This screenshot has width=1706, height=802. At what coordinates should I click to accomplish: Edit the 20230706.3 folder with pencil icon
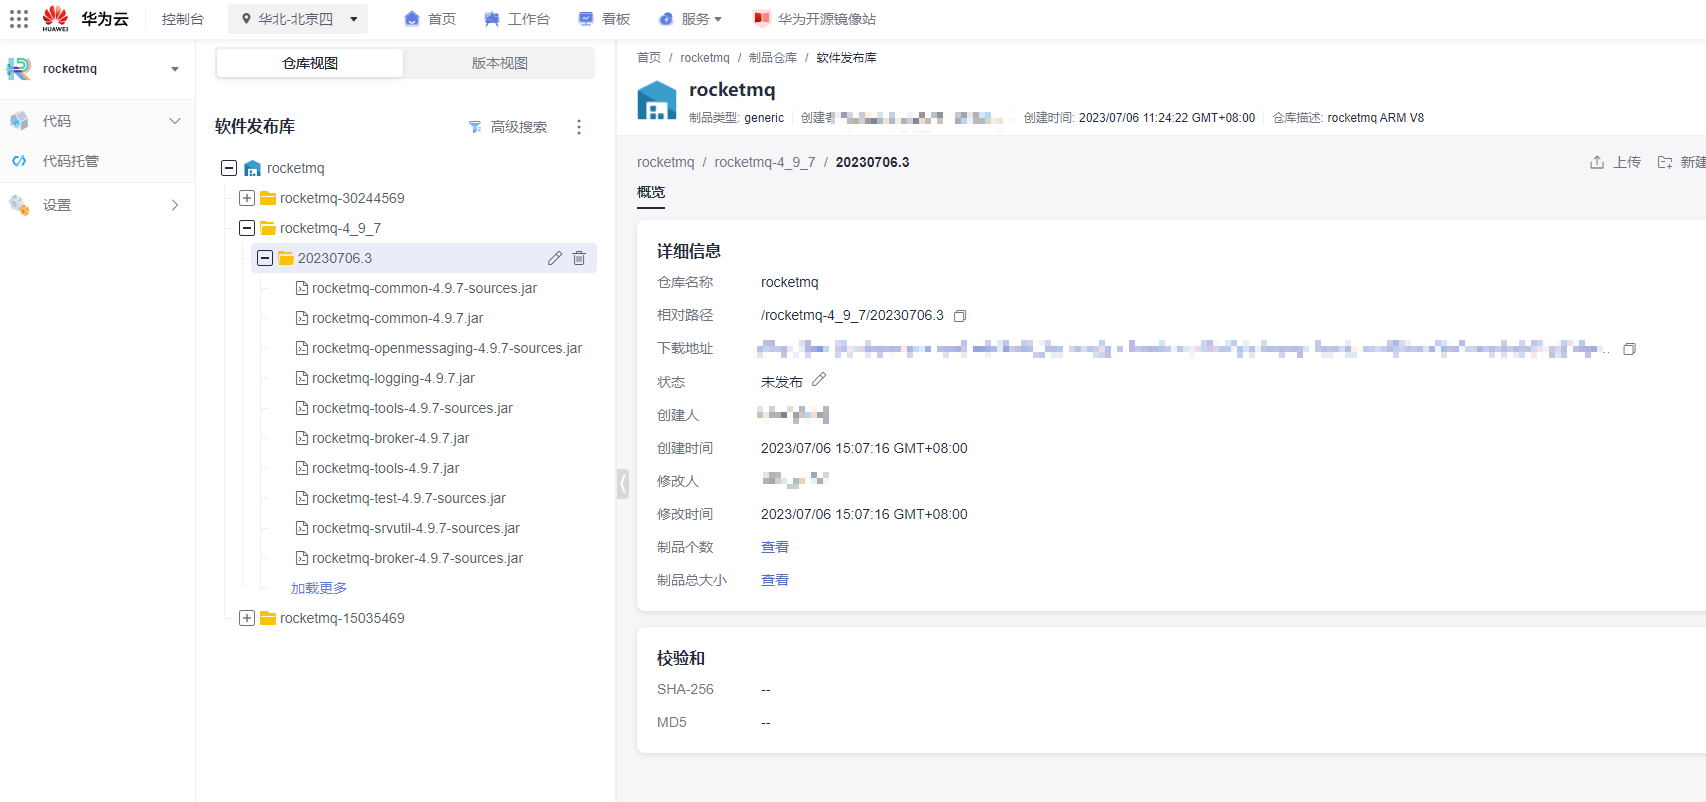click(555, 258)
